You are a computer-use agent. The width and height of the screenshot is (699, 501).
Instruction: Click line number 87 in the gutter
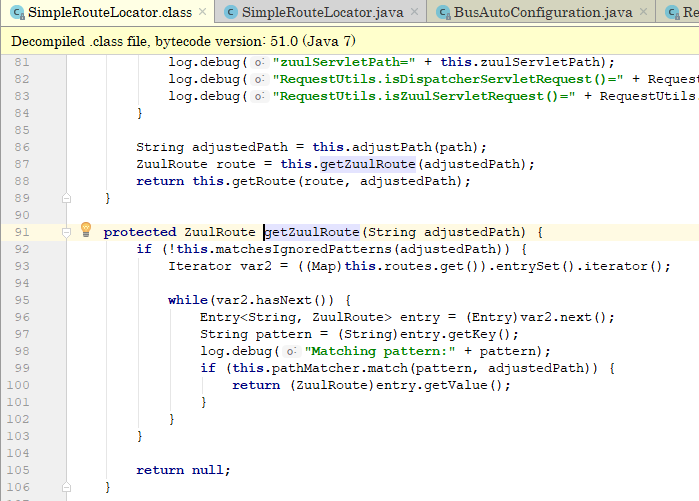click(21, 164)
